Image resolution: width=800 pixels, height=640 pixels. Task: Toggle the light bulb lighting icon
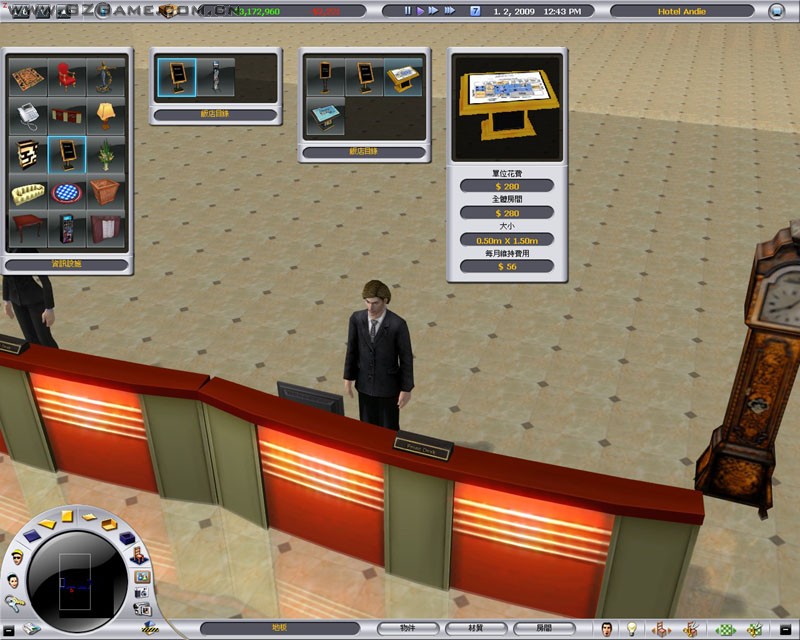[632, 629]
